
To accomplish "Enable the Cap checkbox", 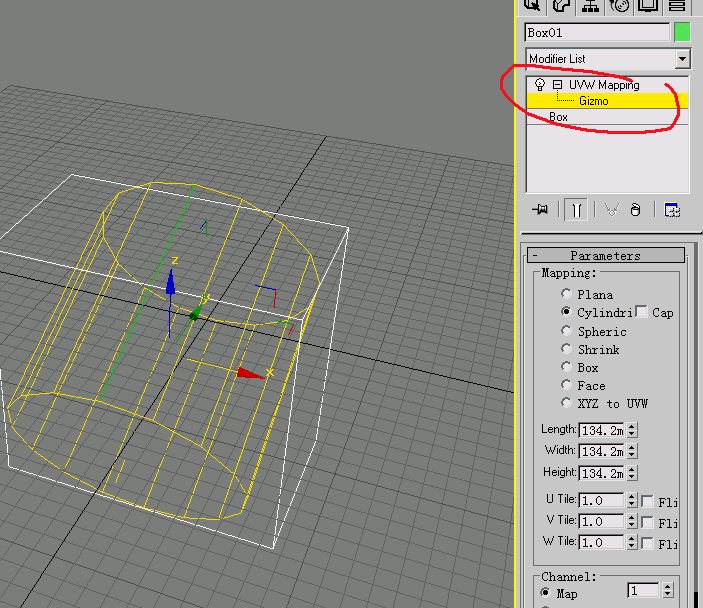I will pyautogui.click(x=641, y=313).
